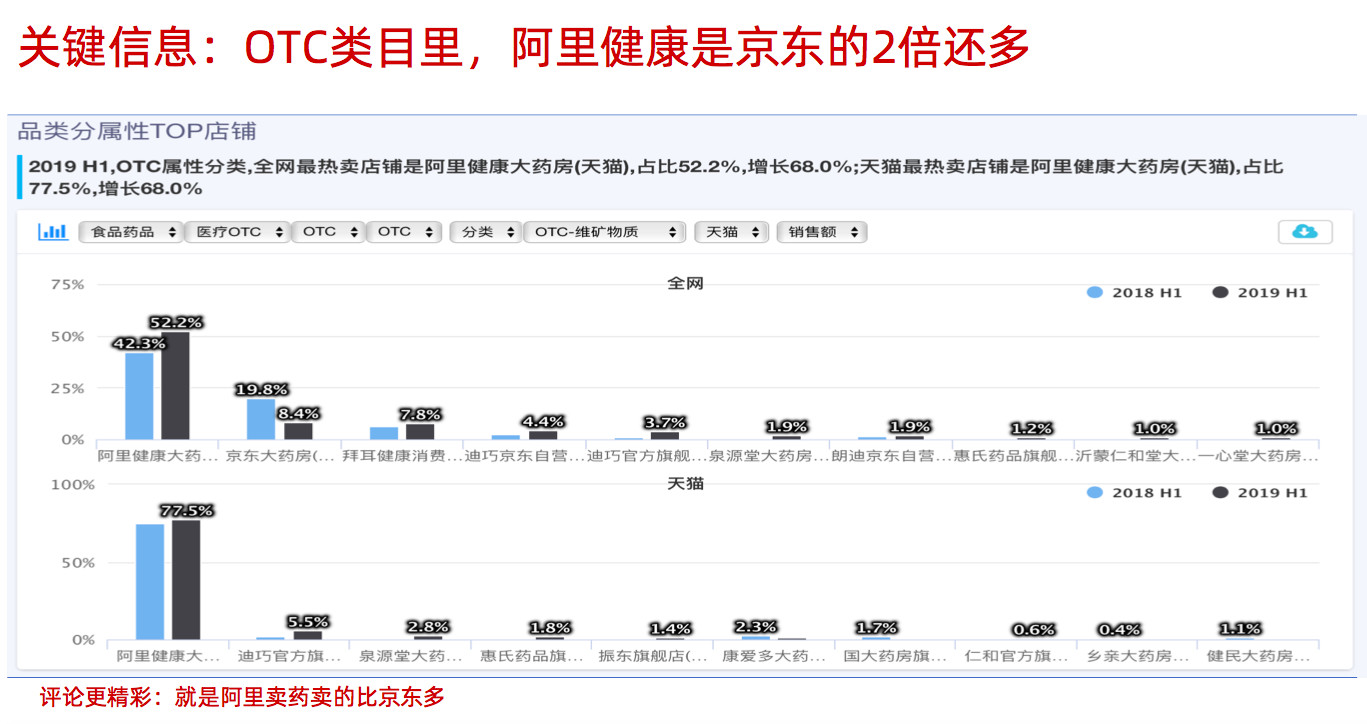Click the 1.7% bar label
The image size is (1367, 724).
pyautogui.click(x=876, y=628)
